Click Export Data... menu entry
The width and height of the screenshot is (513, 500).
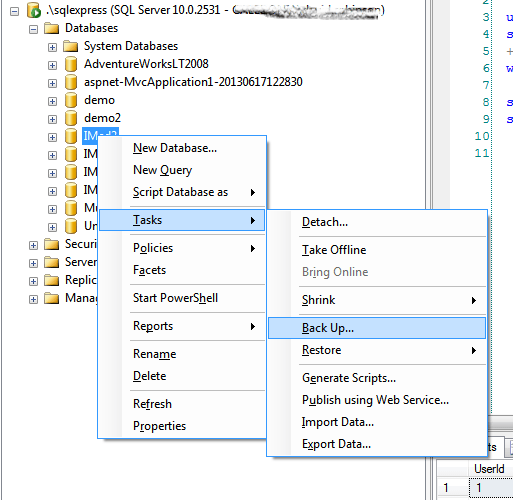[377, 444]
